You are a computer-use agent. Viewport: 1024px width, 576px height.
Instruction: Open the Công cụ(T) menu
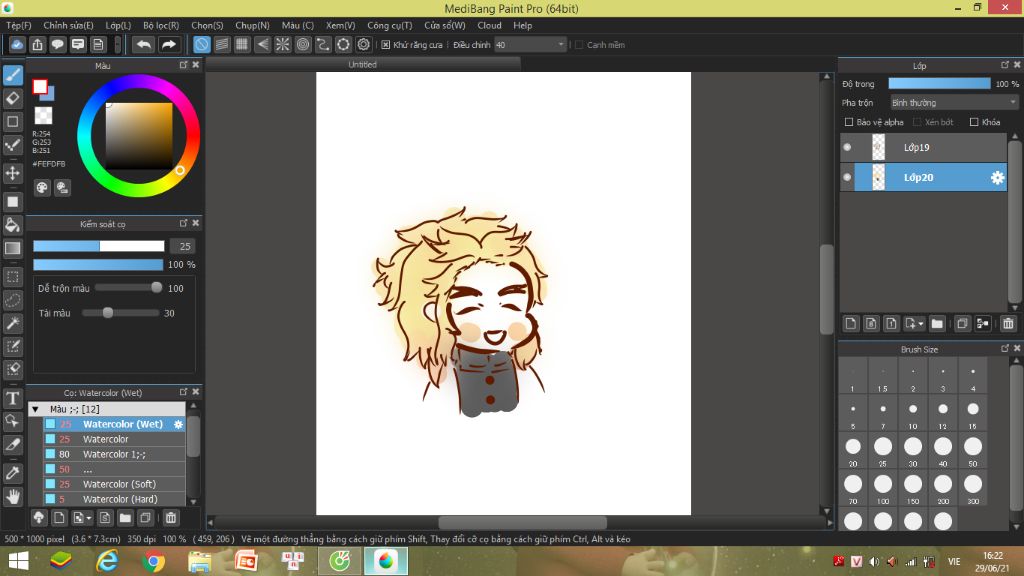pos(389,25)
